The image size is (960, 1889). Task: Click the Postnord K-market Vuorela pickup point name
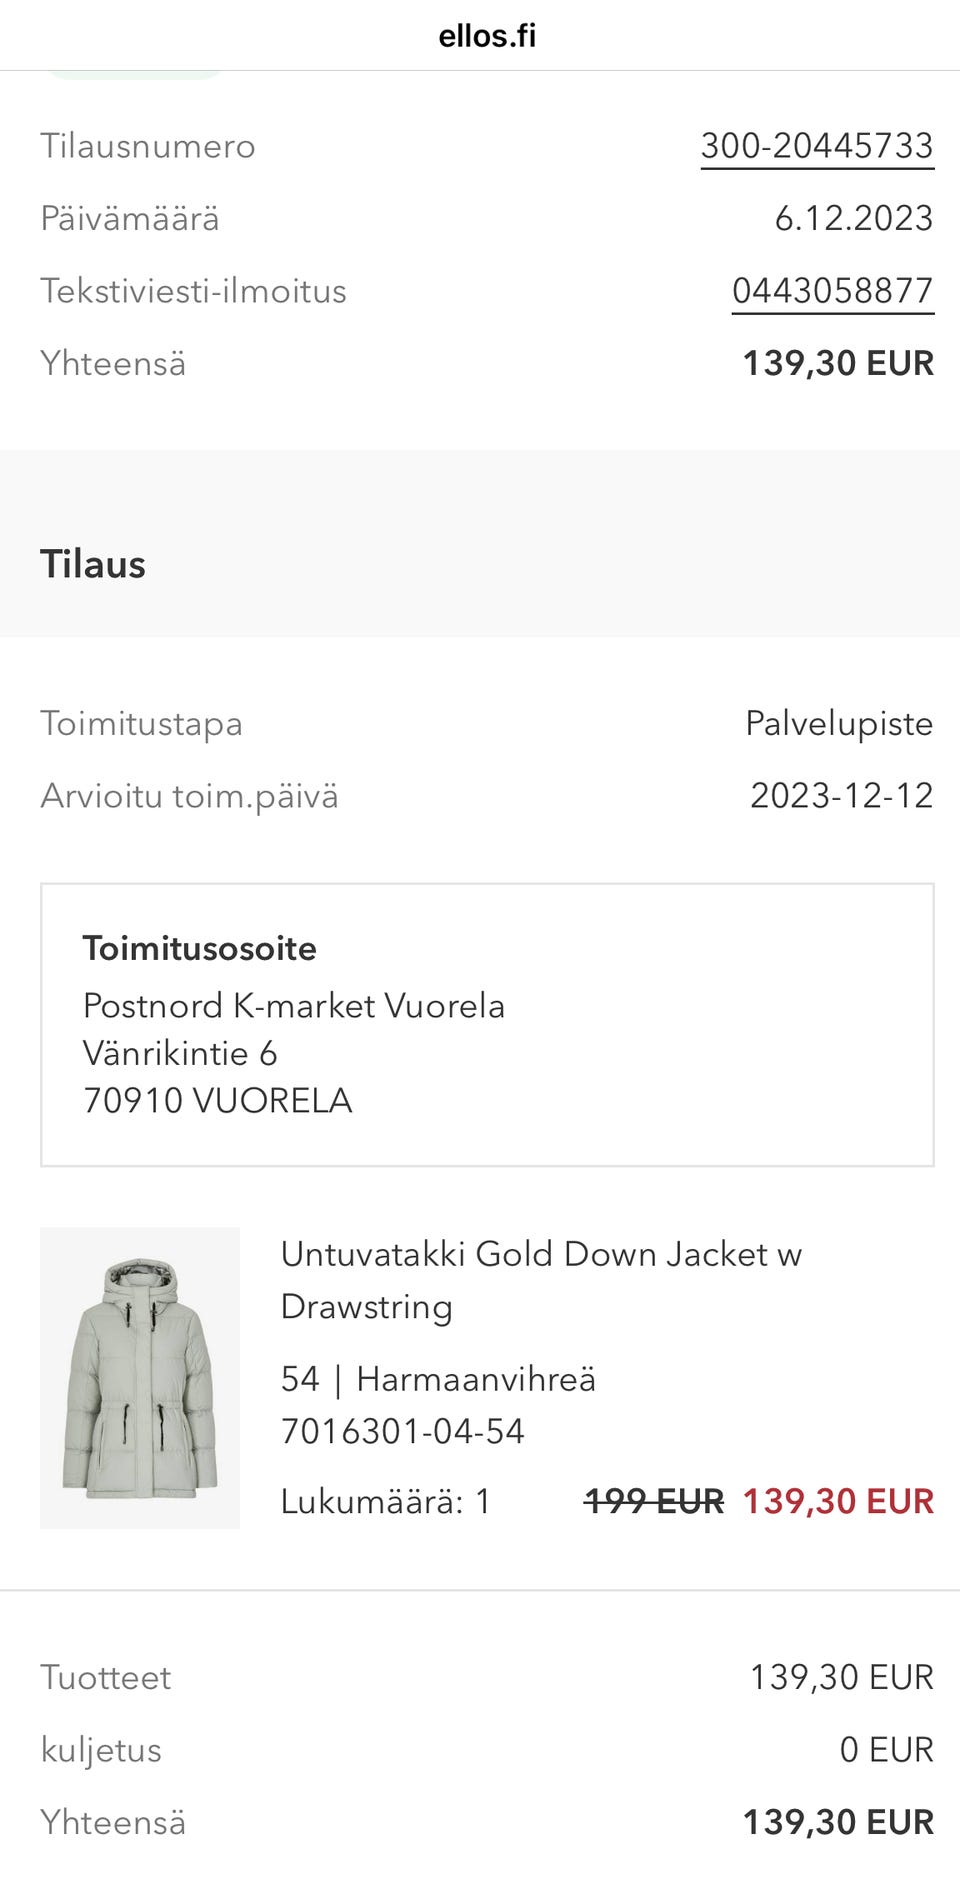[293, 1005]
